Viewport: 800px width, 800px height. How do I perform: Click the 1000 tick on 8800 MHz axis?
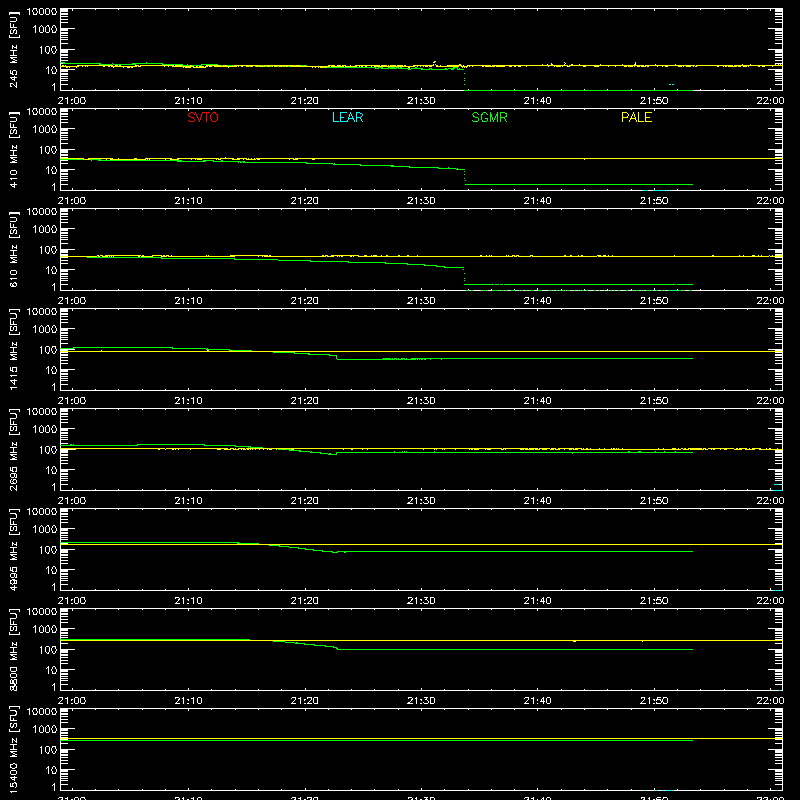pyautogui.click(x=45, y=630)
